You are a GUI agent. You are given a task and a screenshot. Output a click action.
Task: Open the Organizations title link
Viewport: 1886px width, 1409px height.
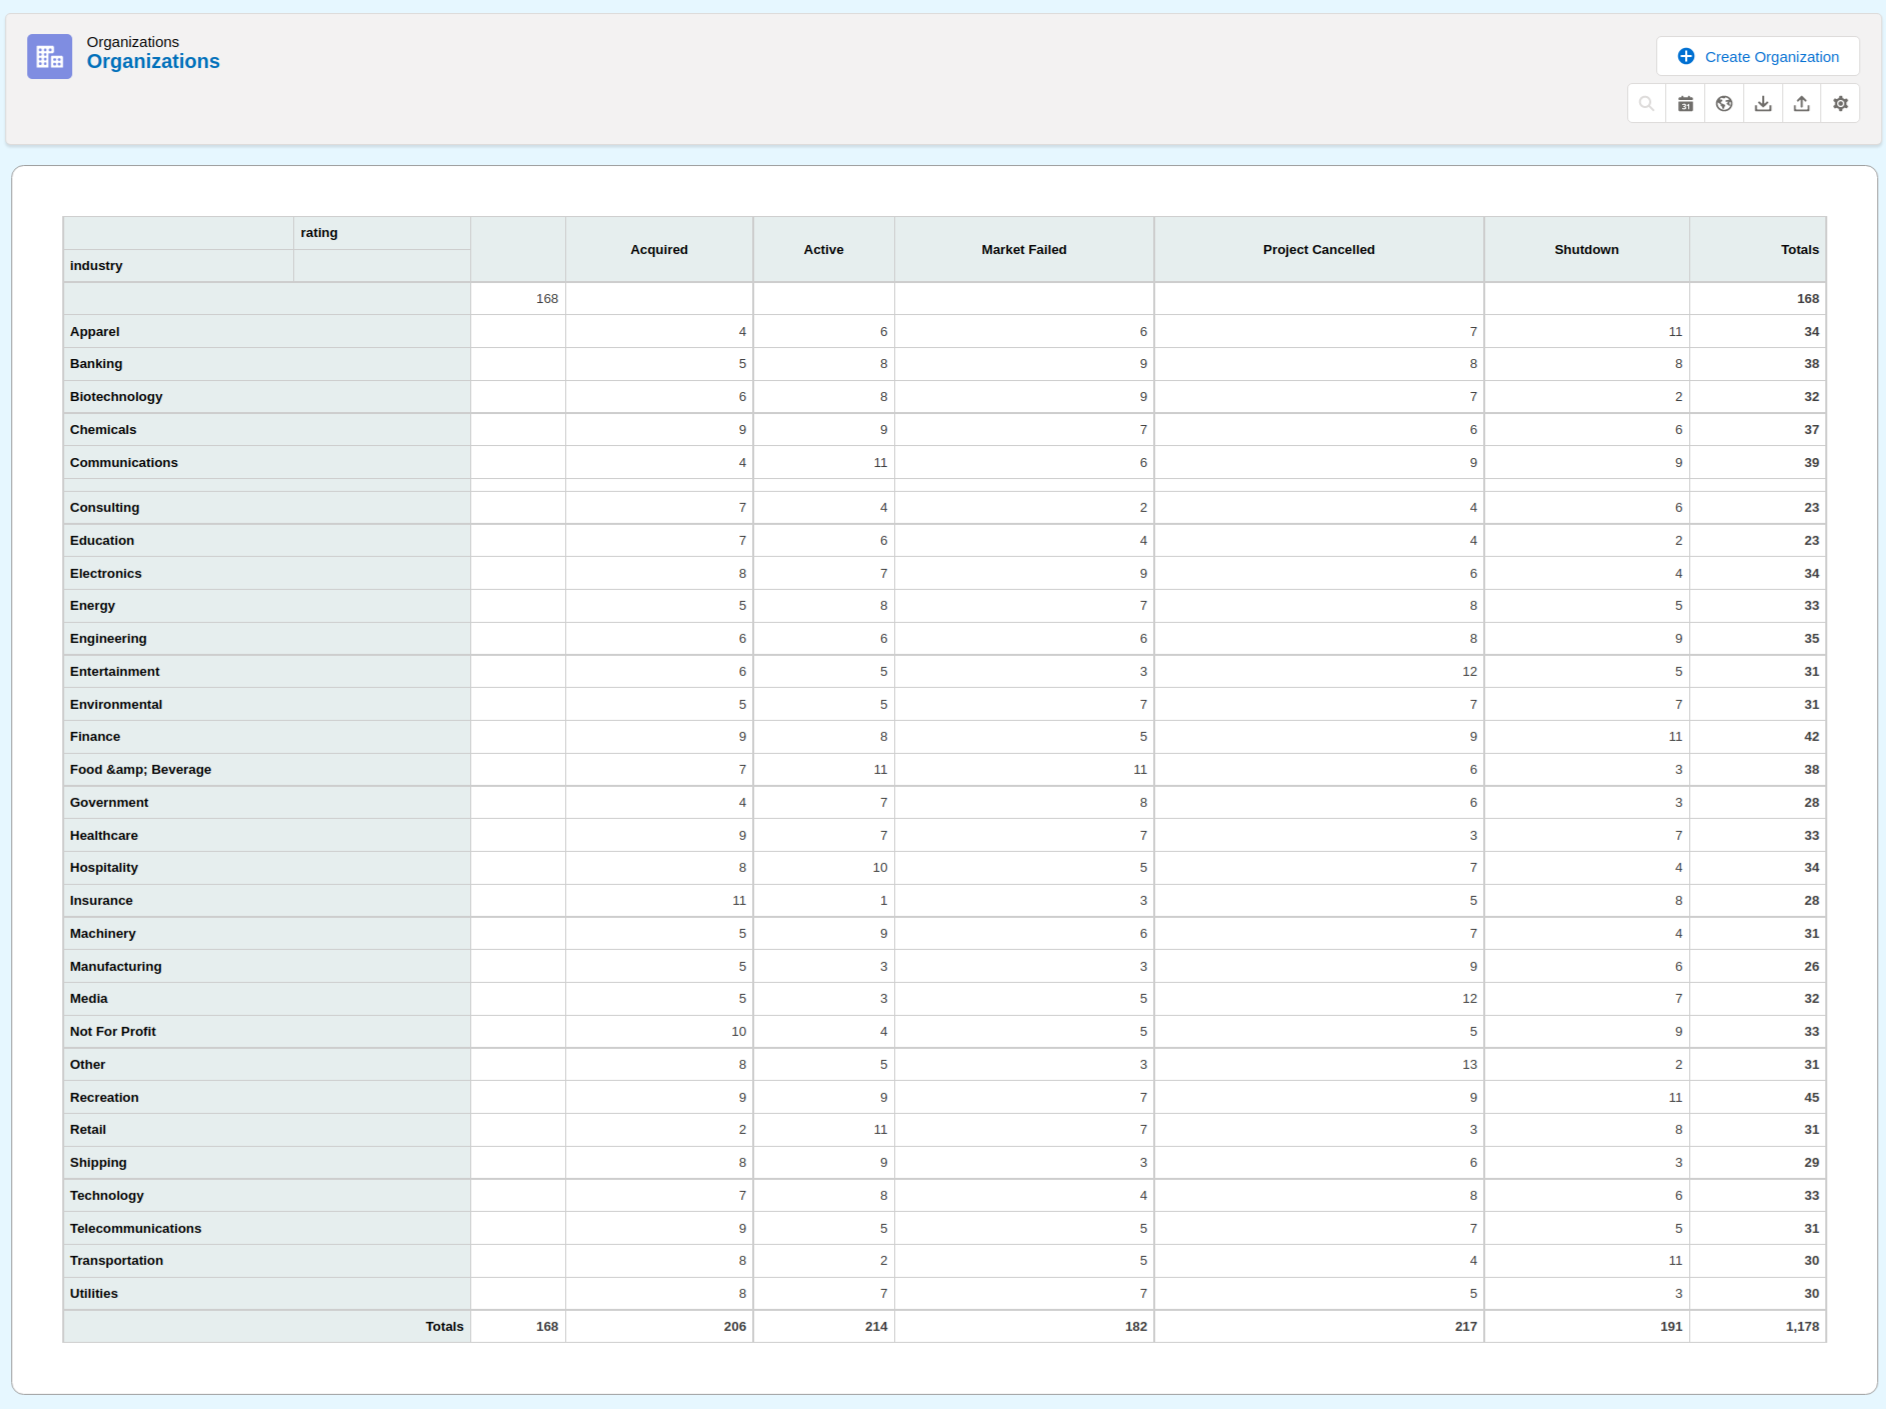click(x=153, y=62)
